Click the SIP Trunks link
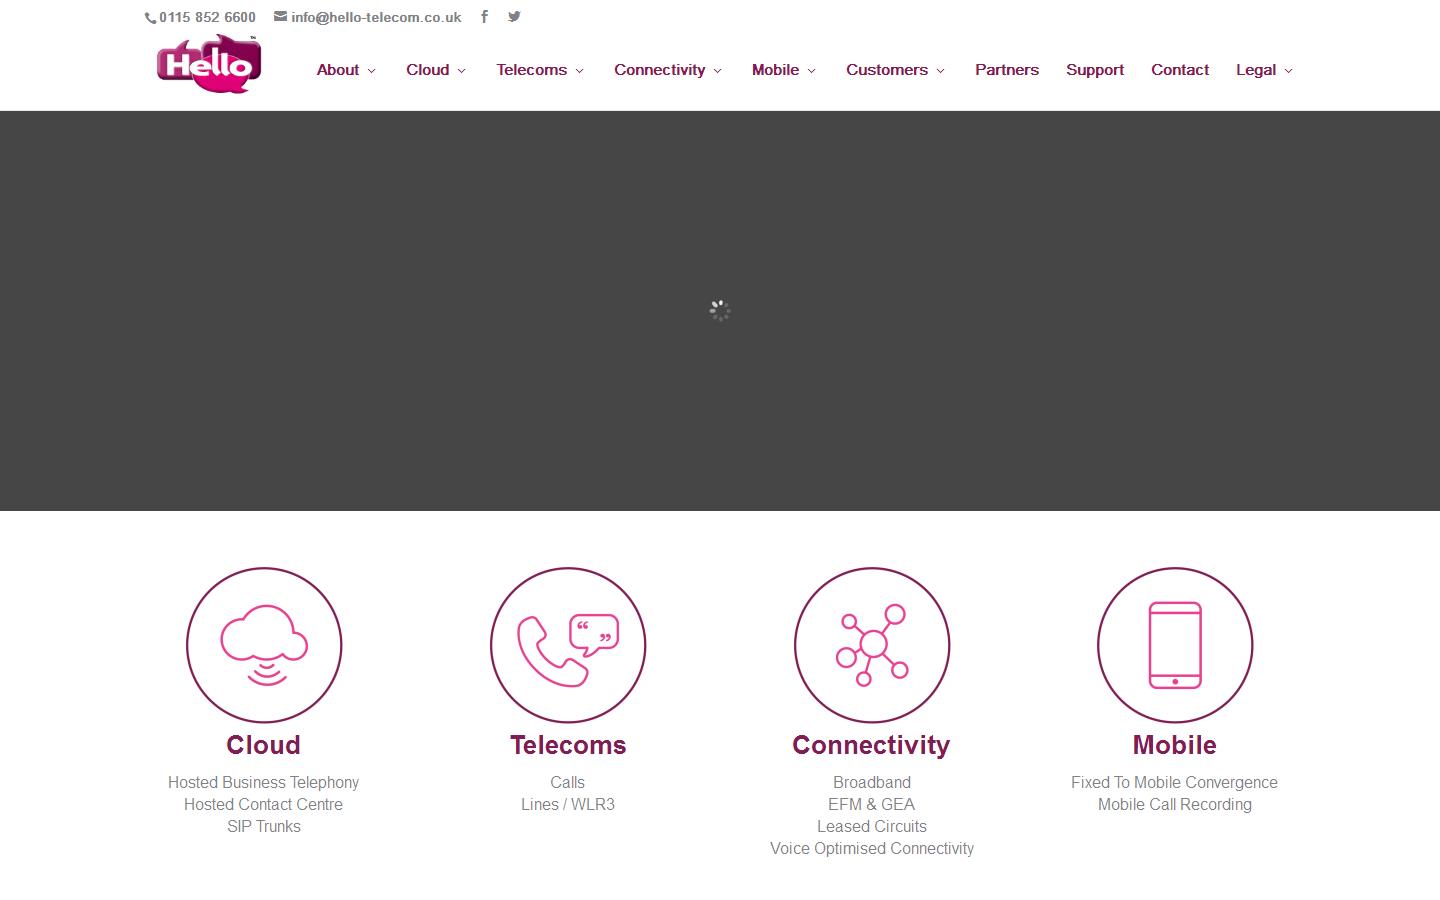1440x900 pixels. [263, 826]
